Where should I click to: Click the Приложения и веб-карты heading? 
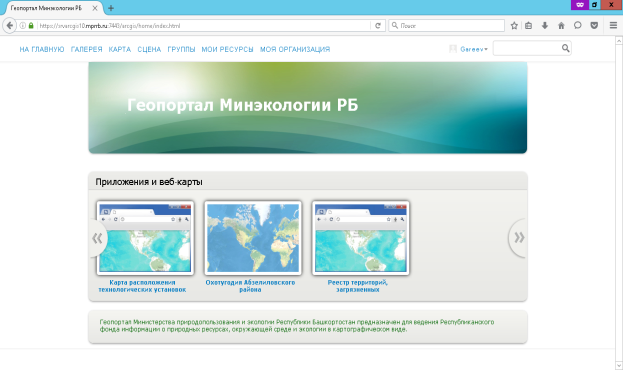click(x=149, y=182)
